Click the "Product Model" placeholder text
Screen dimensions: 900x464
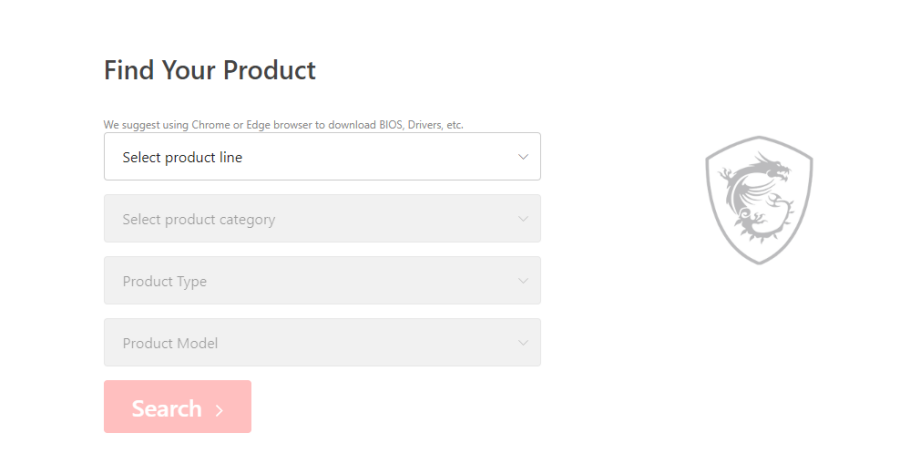(x=170, y=343)
